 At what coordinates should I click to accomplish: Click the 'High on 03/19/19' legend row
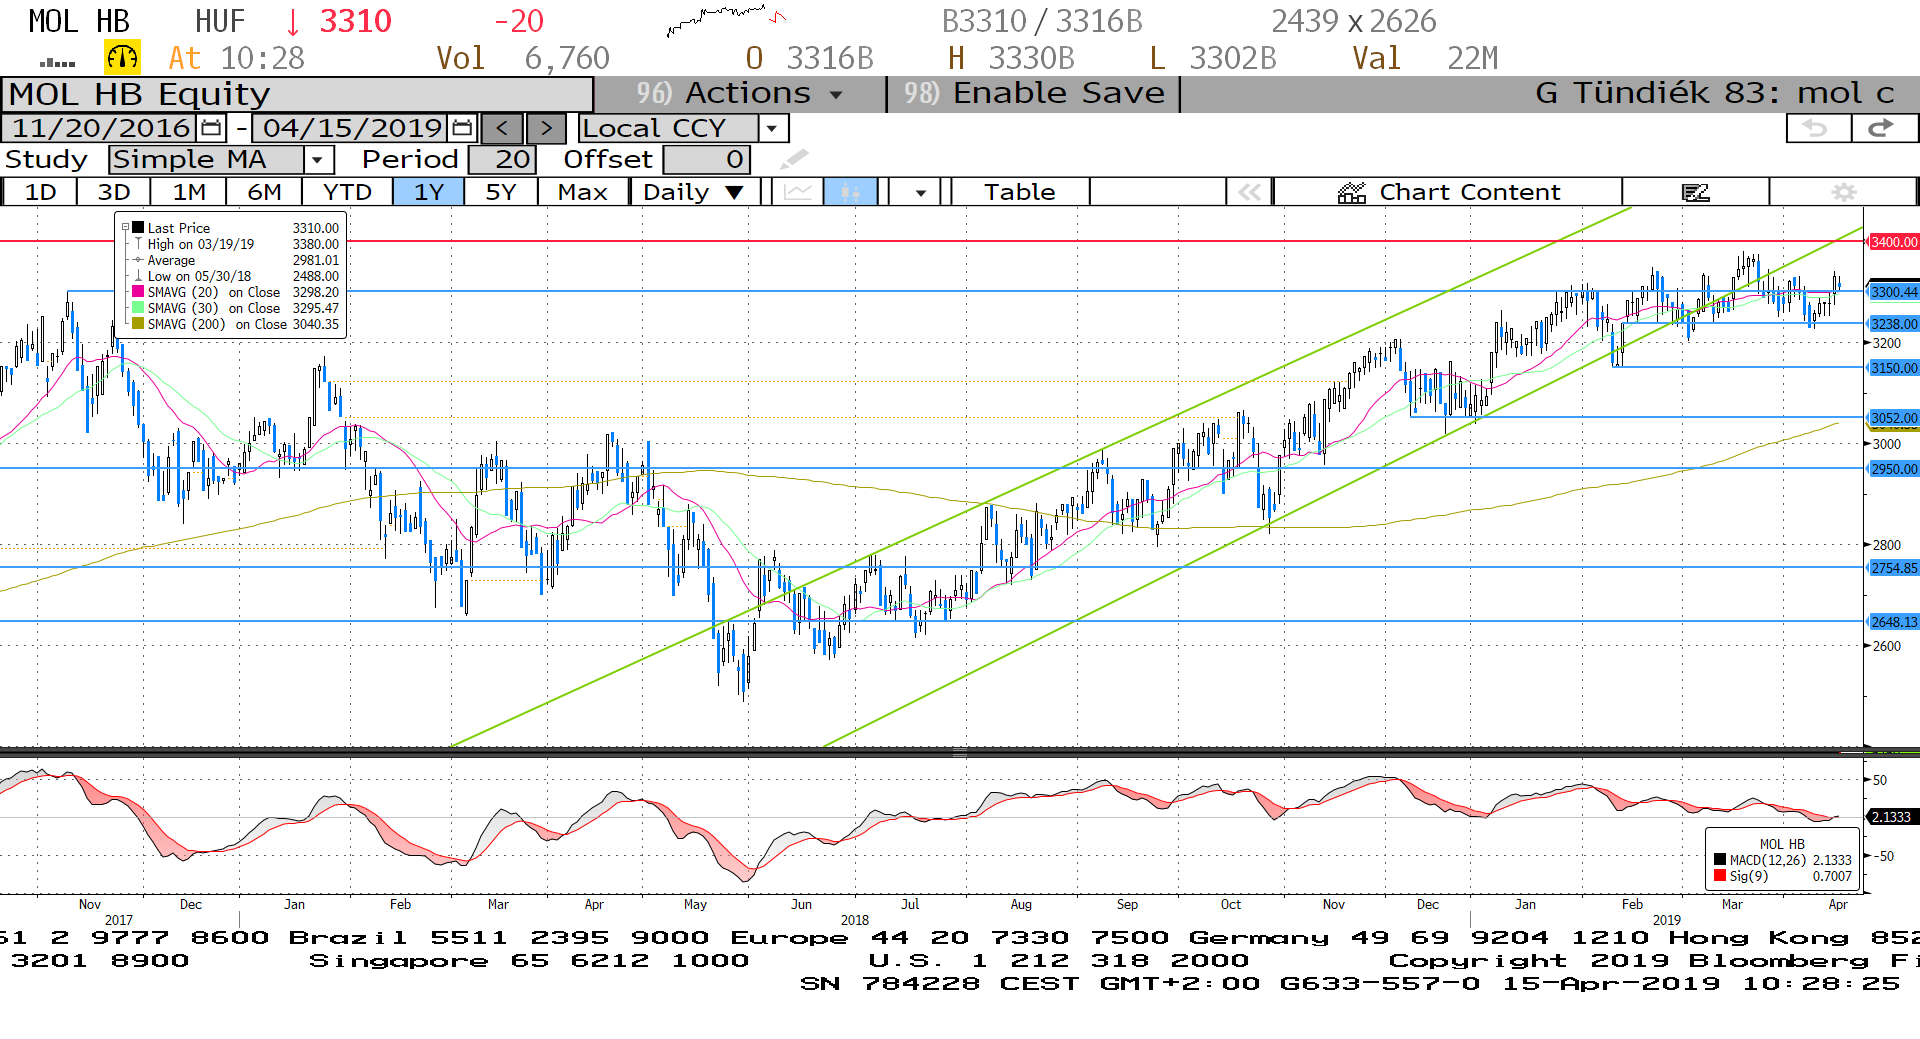click(235, 244)
